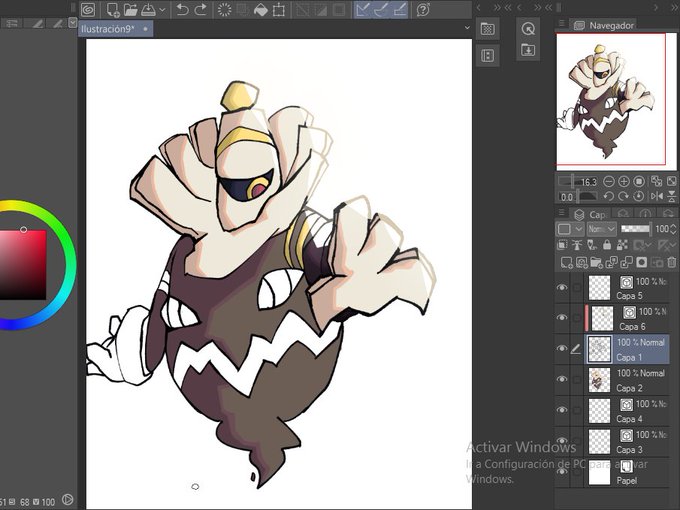Switch to the Layer Property tab icon
680x510 pixels.
pyautogui.click(x=623, y=214)
